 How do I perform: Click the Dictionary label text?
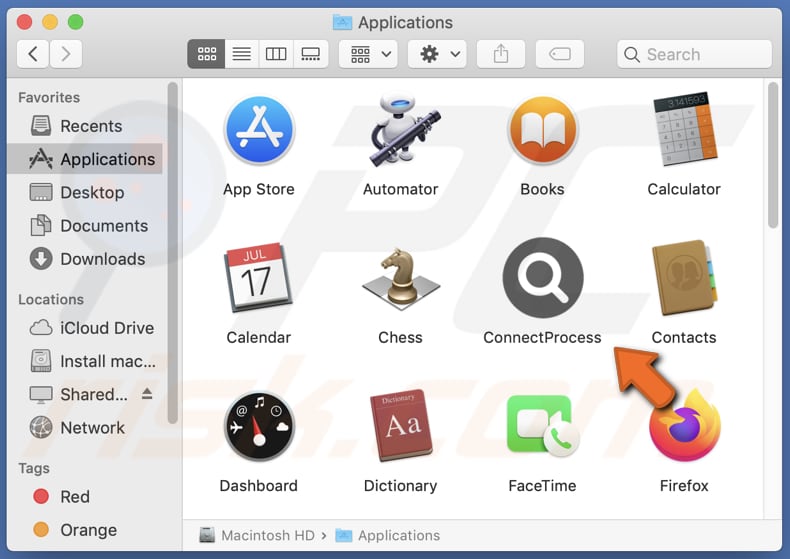coord(401,485)
